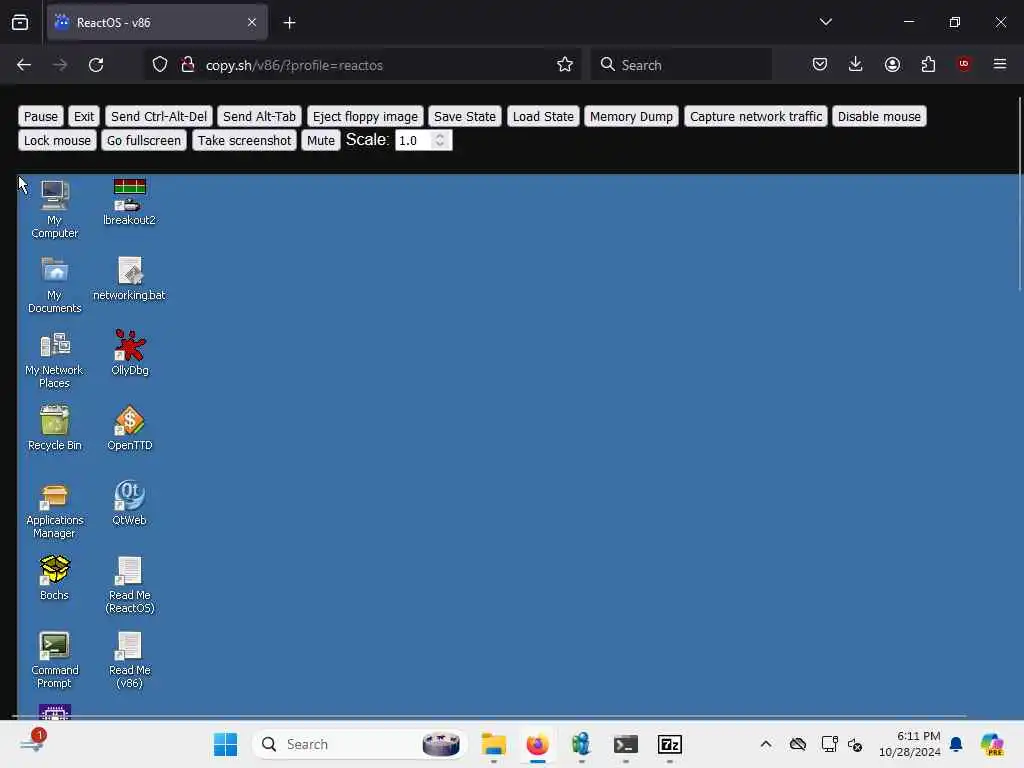Click the Exit button
This screenshot has width=1024, height=768.
pyautogui.click(x=84, y=116)
